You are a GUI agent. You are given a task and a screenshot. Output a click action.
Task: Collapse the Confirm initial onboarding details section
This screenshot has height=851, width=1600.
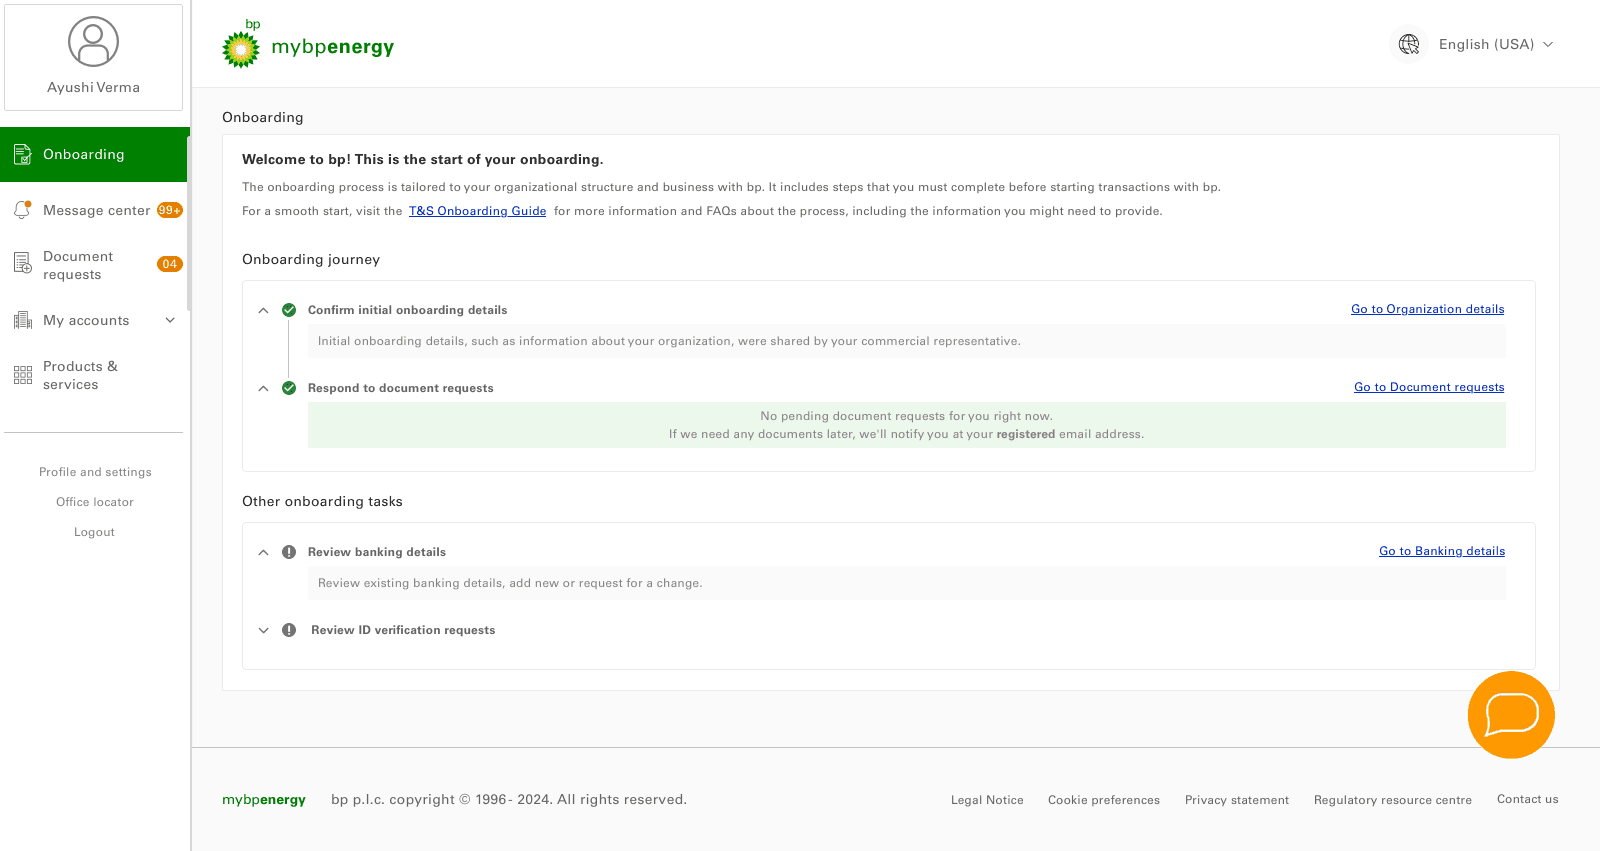point(263,310)
